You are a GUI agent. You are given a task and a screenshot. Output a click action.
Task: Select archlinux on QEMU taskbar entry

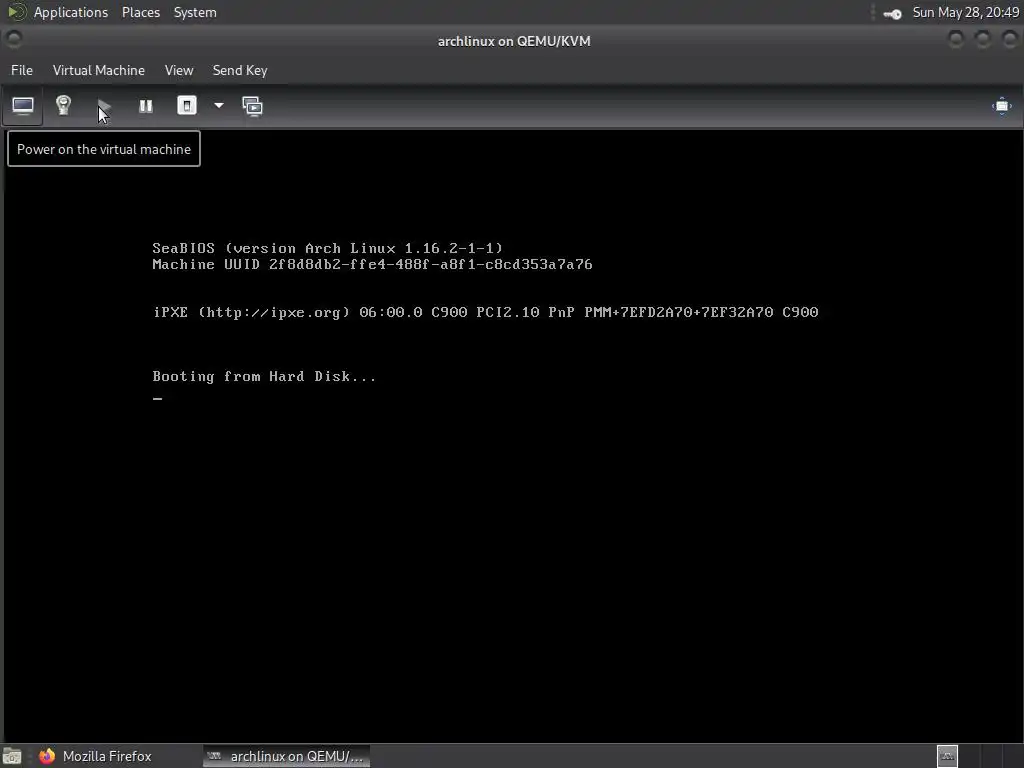coord(286,756)
